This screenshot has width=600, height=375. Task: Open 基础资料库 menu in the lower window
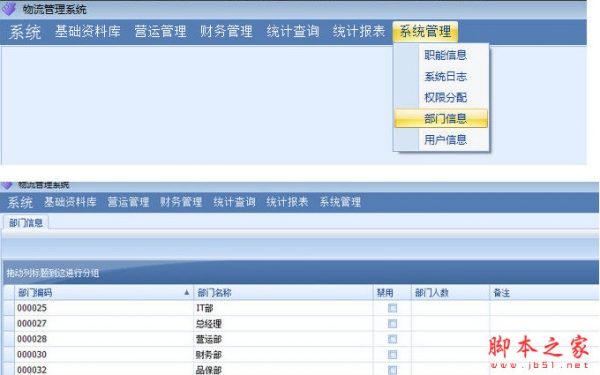click(70, 202)
